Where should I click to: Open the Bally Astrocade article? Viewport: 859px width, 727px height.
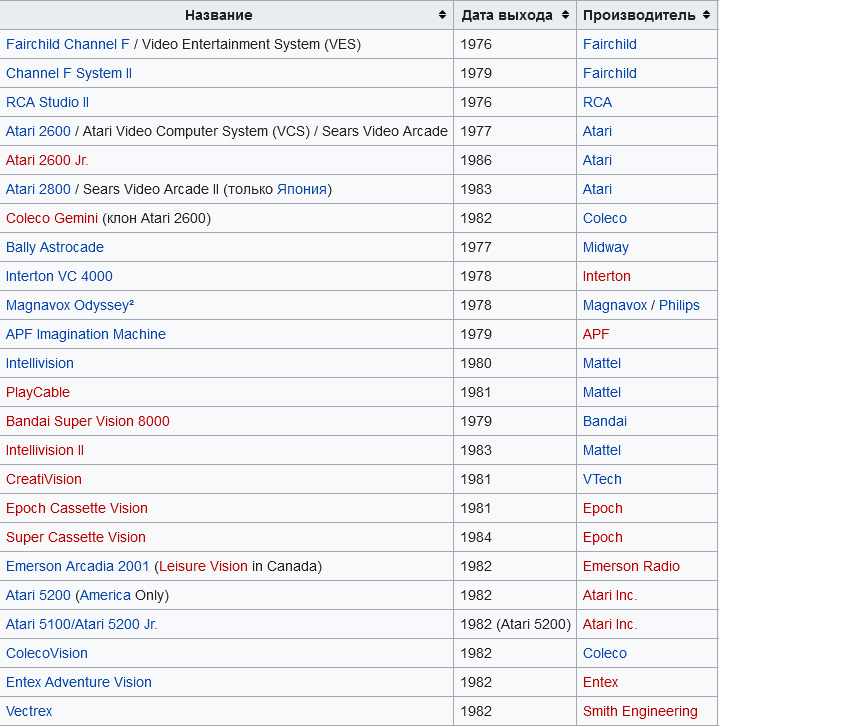[x=55, y=248]
